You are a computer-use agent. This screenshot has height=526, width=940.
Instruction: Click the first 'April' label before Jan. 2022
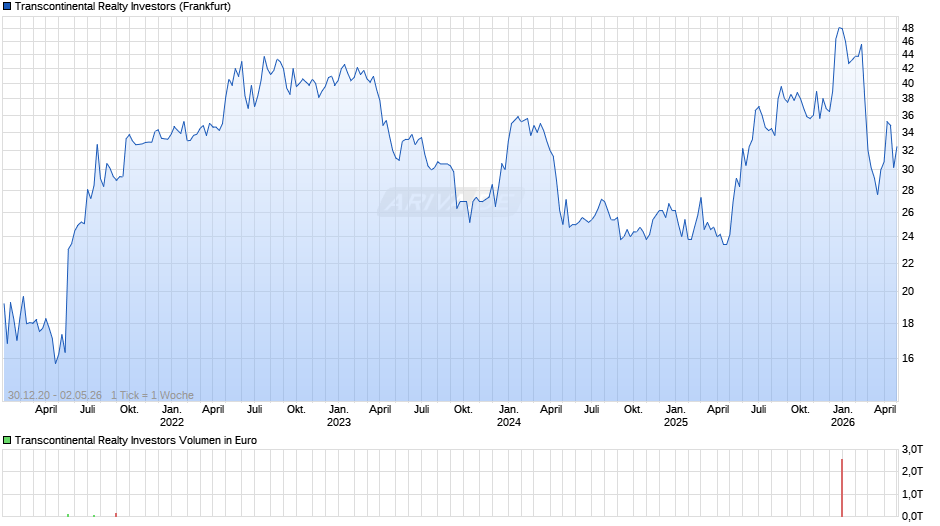[x=46, y=410]
